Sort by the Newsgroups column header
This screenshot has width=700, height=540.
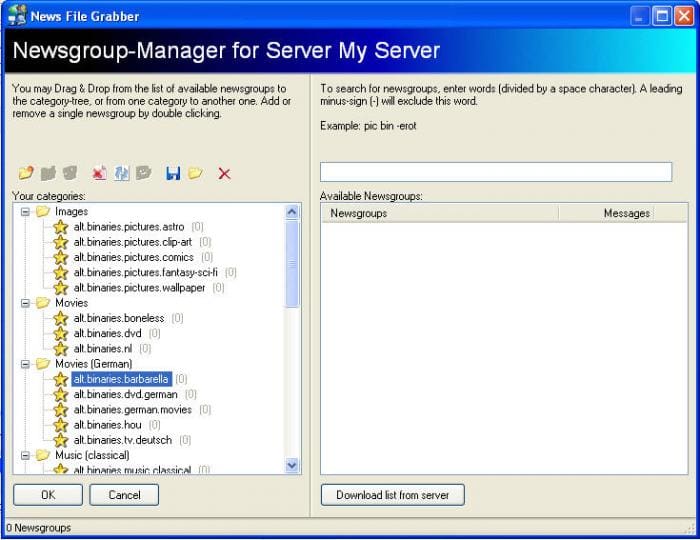tap(440, 213)
